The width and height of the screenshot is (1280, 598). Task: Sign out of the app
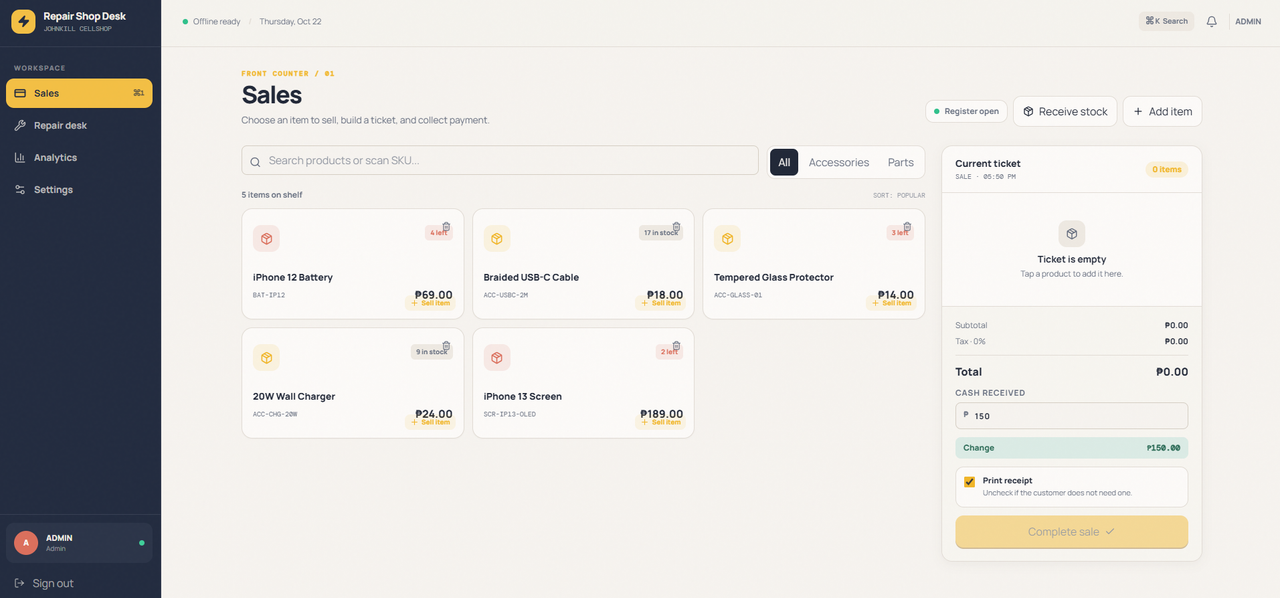point(44,583)
